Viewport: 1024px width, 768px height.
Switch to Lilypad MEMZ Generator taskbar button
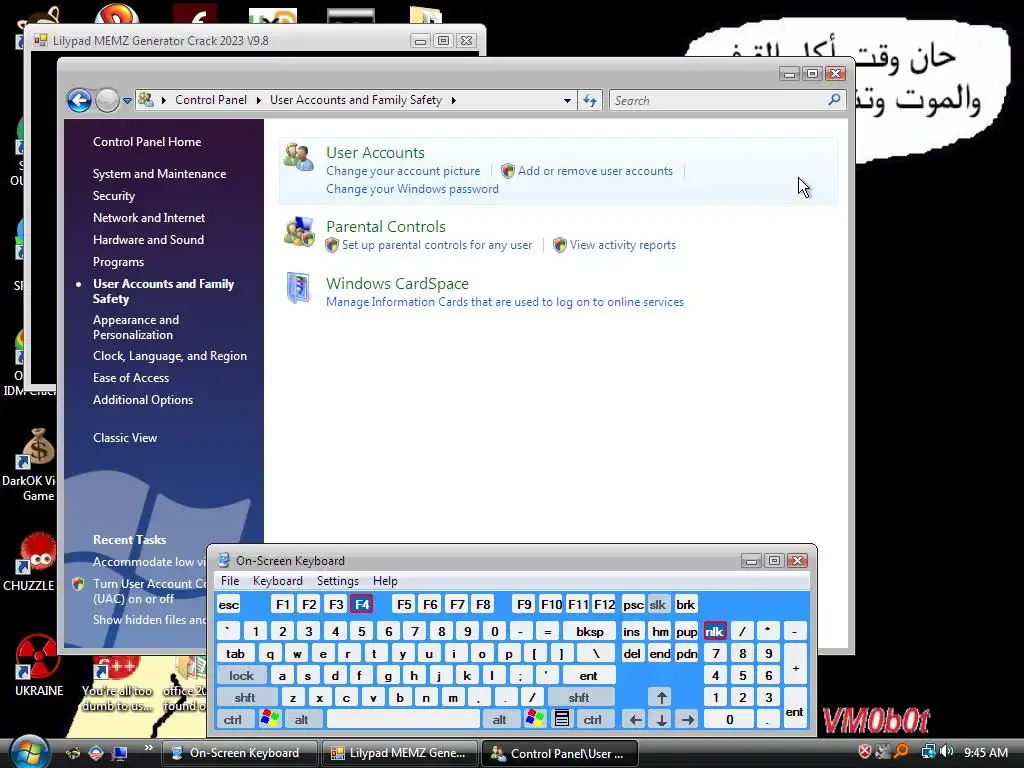click(x=399, y=753)
